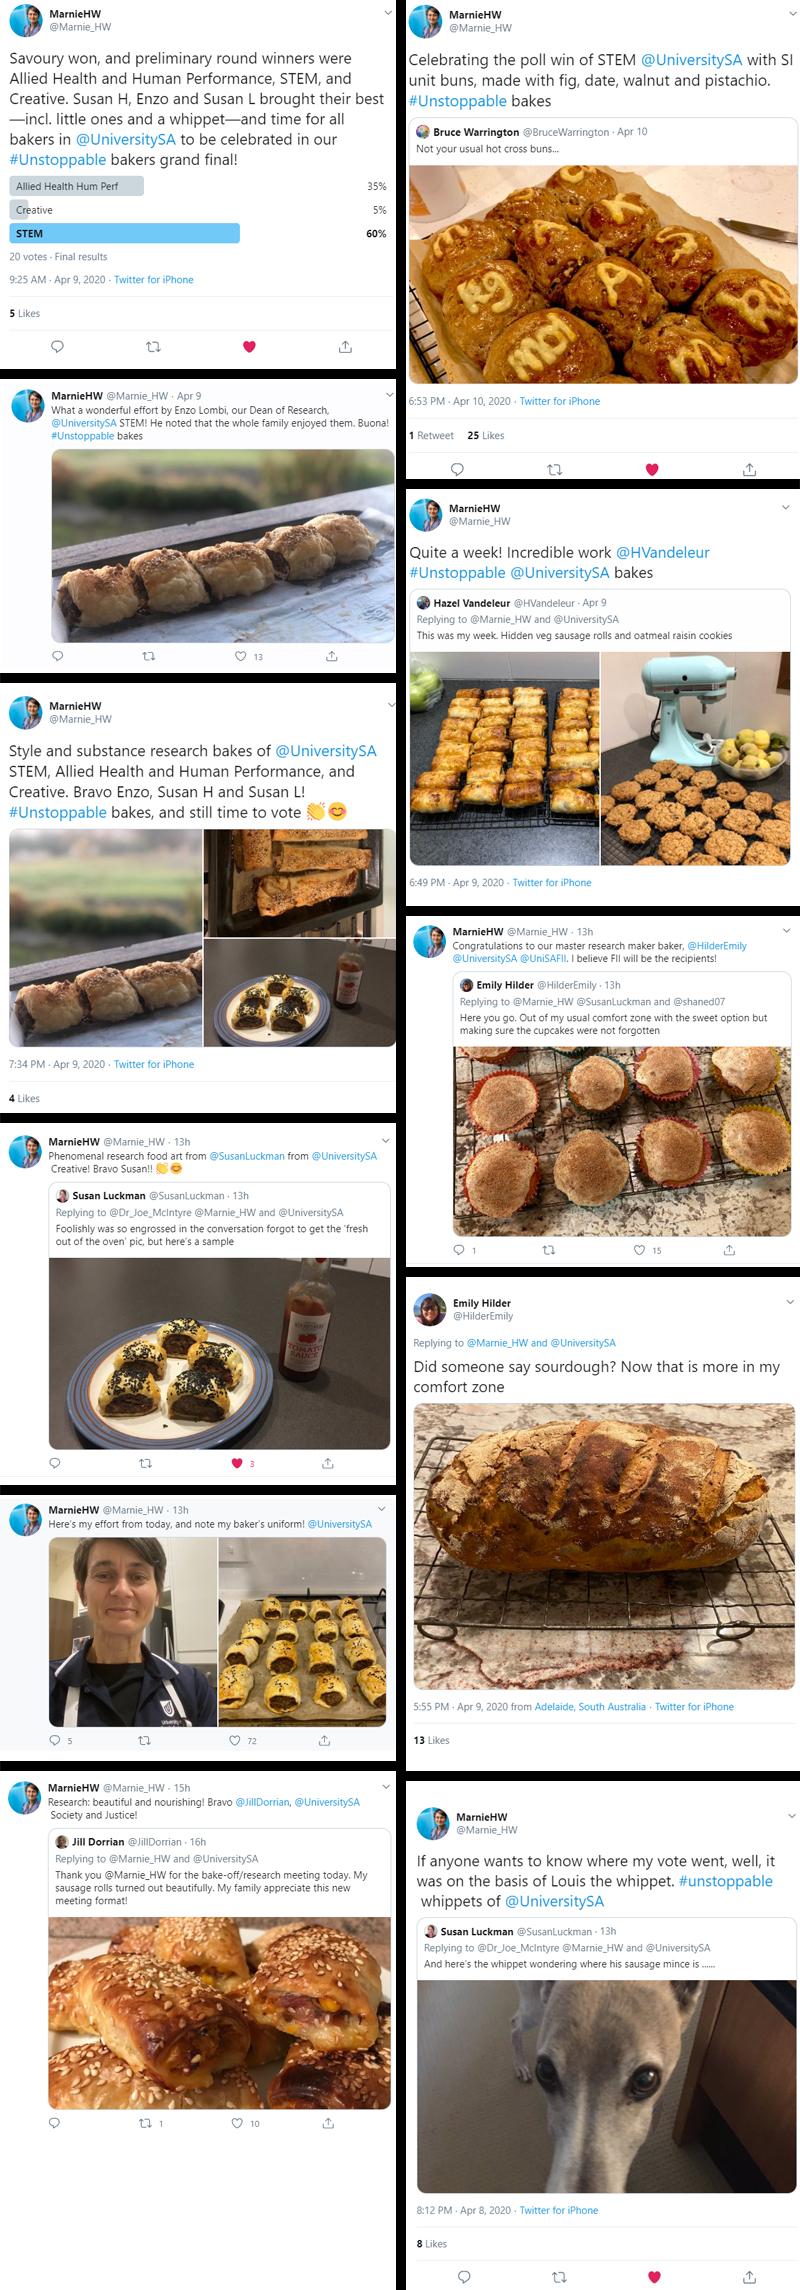The image size is (800, 2290).
Task: Unlike the savoury poll winners tweet
Action: pyautogui.click(x=248, y=347)
